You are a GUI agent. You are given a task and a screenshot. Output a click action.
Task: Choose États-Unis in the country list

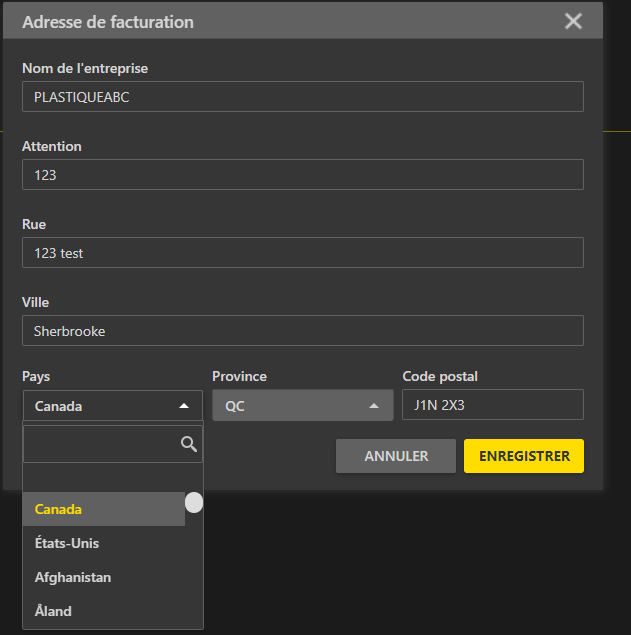coord(104,543)
